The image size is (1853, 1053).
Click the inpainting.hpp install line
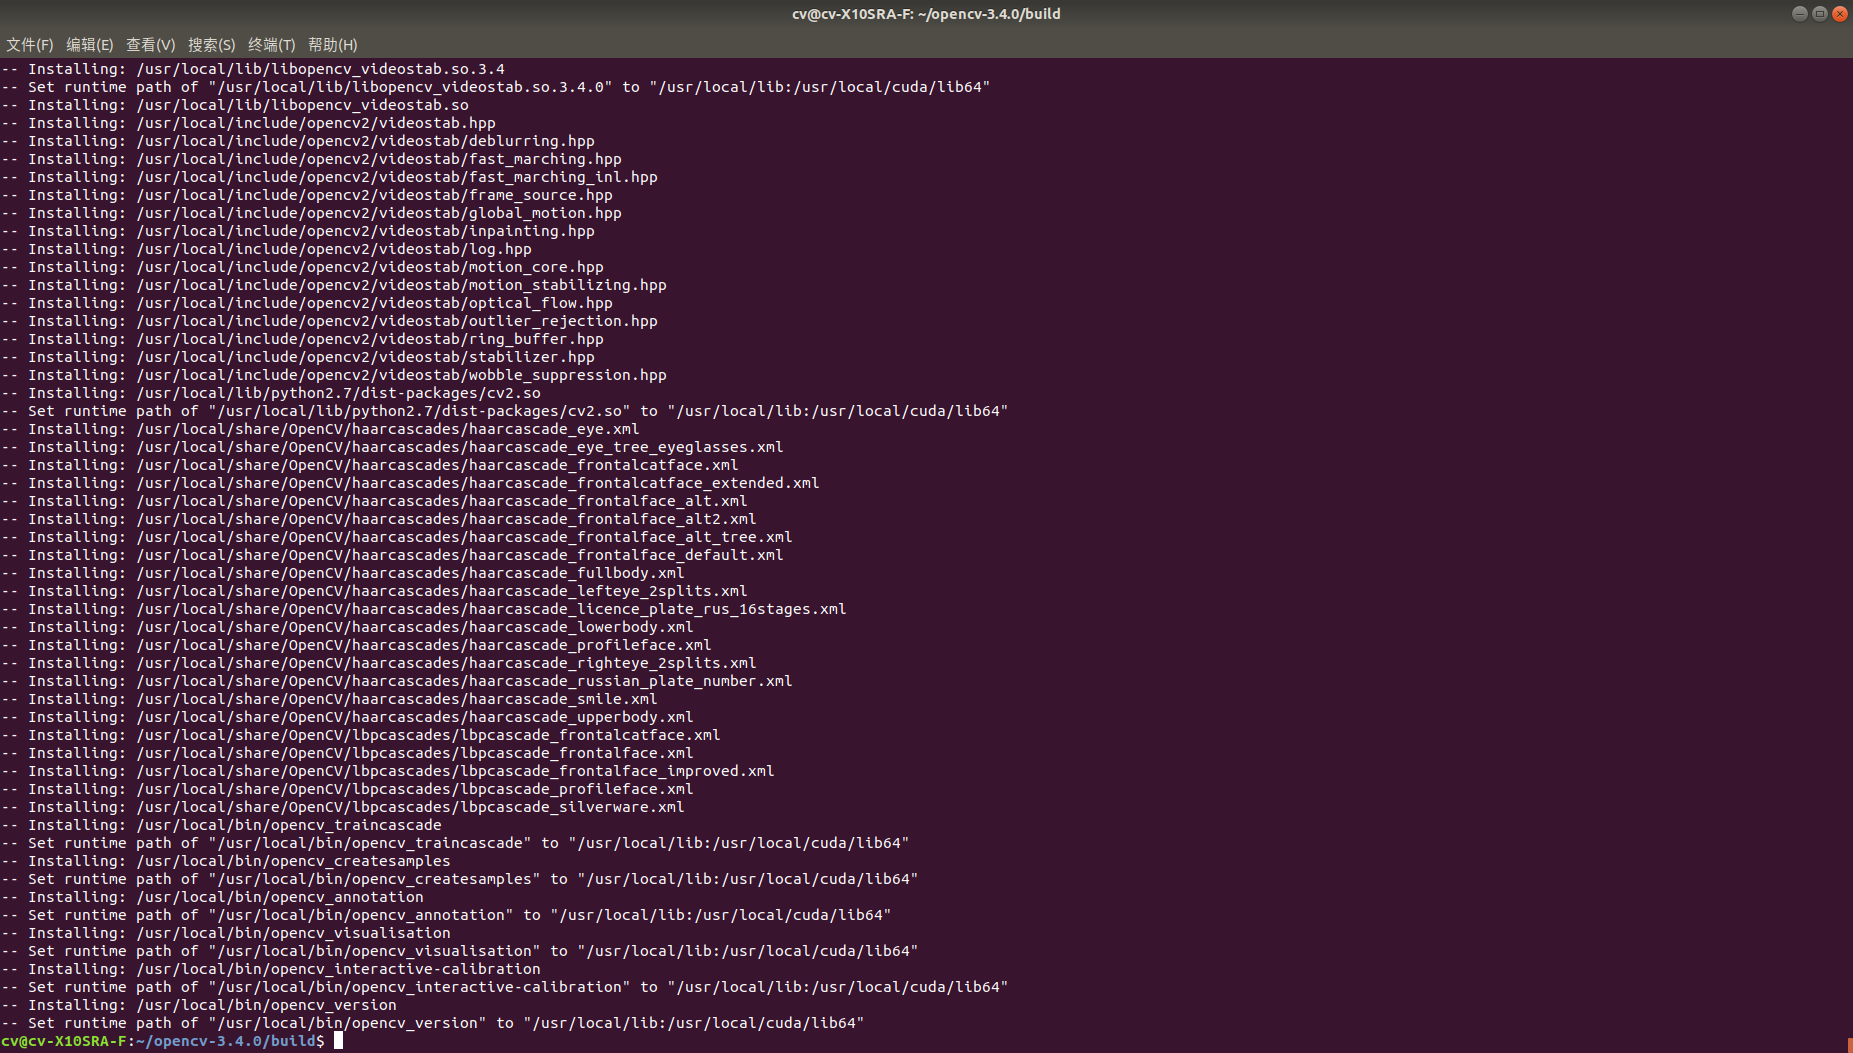[298, 231]
